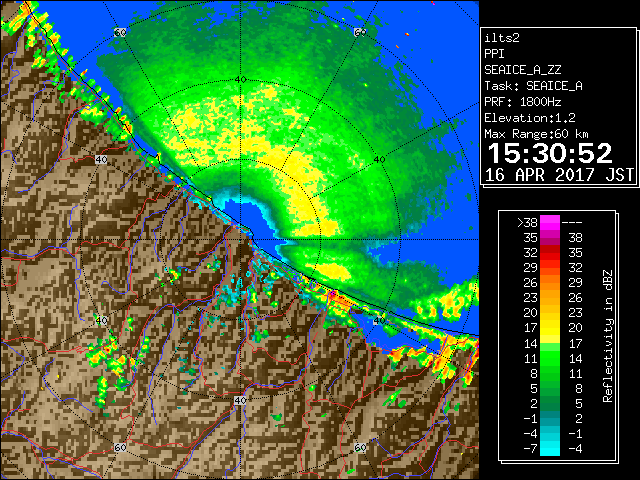Click the "SEAICE_A_ZZ" product line
Screen dimensions: 640x480
[x=522, y=70]
